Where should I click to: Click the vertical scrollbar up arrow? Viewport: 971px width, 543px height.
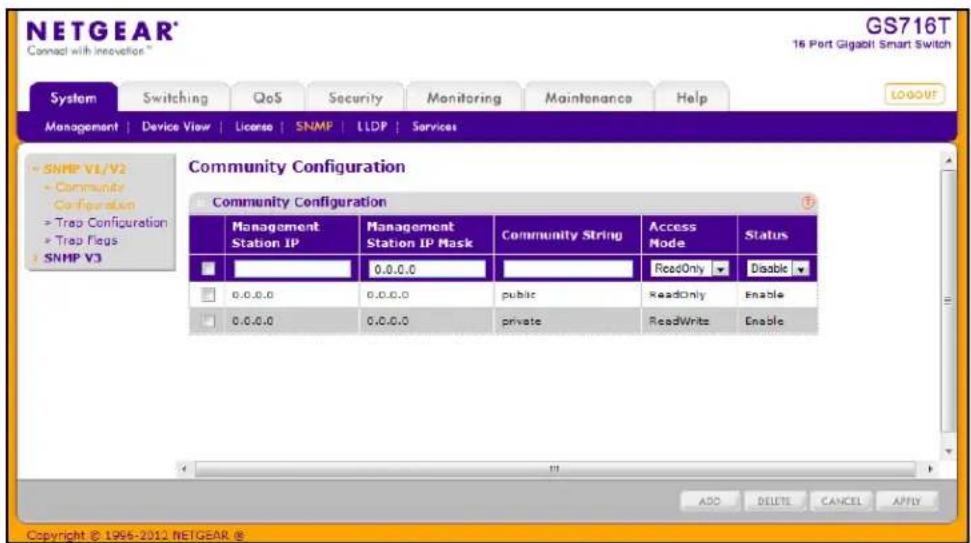(948, 160)
